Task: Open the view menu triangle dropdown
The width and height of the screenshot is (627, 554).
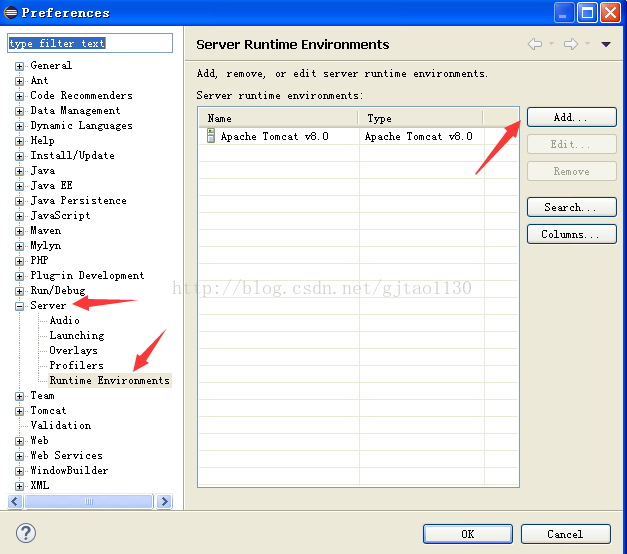Action: (x=605, y=44)
